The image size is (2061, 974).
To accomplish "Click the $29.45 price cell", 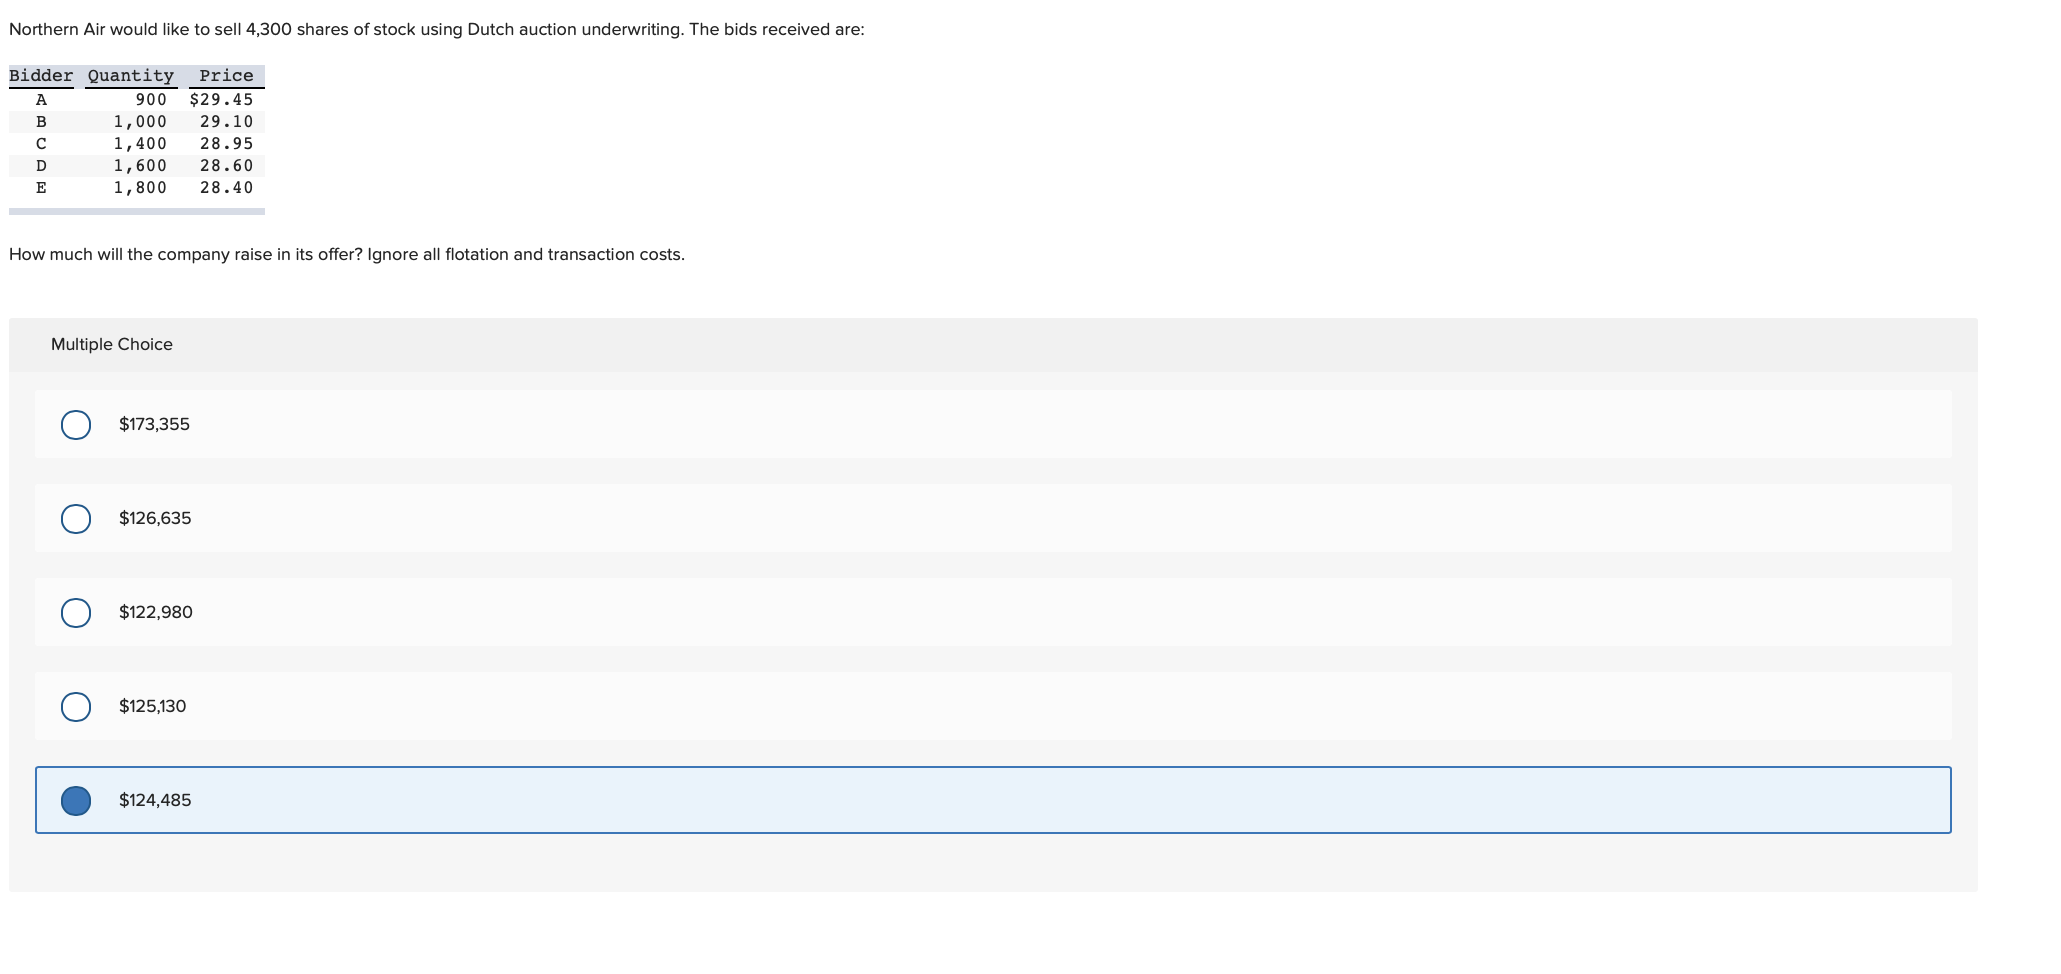I will 221,100.
